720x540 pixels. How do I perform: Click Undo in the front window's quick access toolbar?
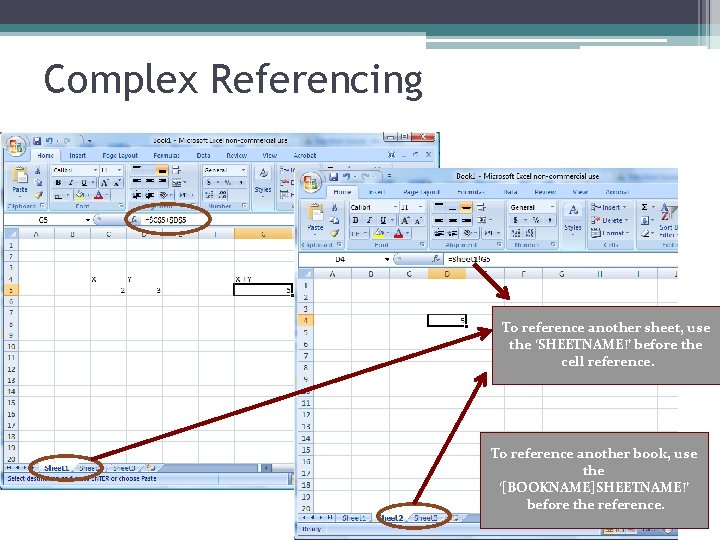(x=347, y=176)
